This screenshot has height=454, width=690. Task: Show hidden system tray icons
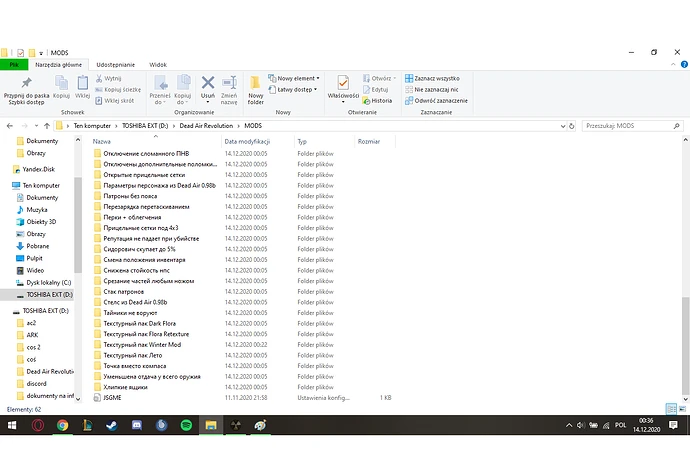click(x=569, y=425)
